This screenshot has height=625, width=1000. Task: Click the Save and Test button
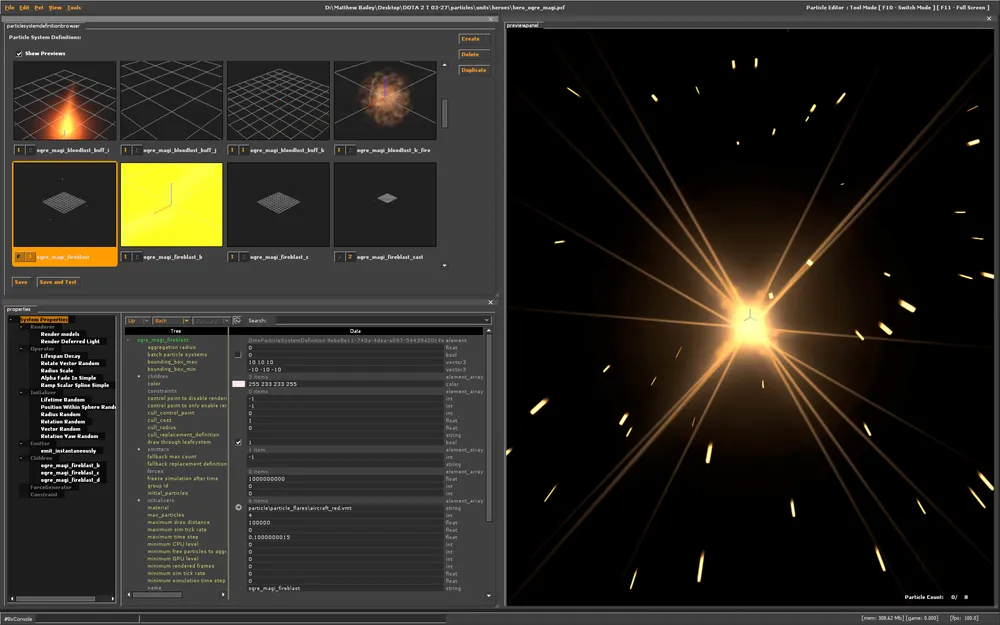(x=58, y=282)
